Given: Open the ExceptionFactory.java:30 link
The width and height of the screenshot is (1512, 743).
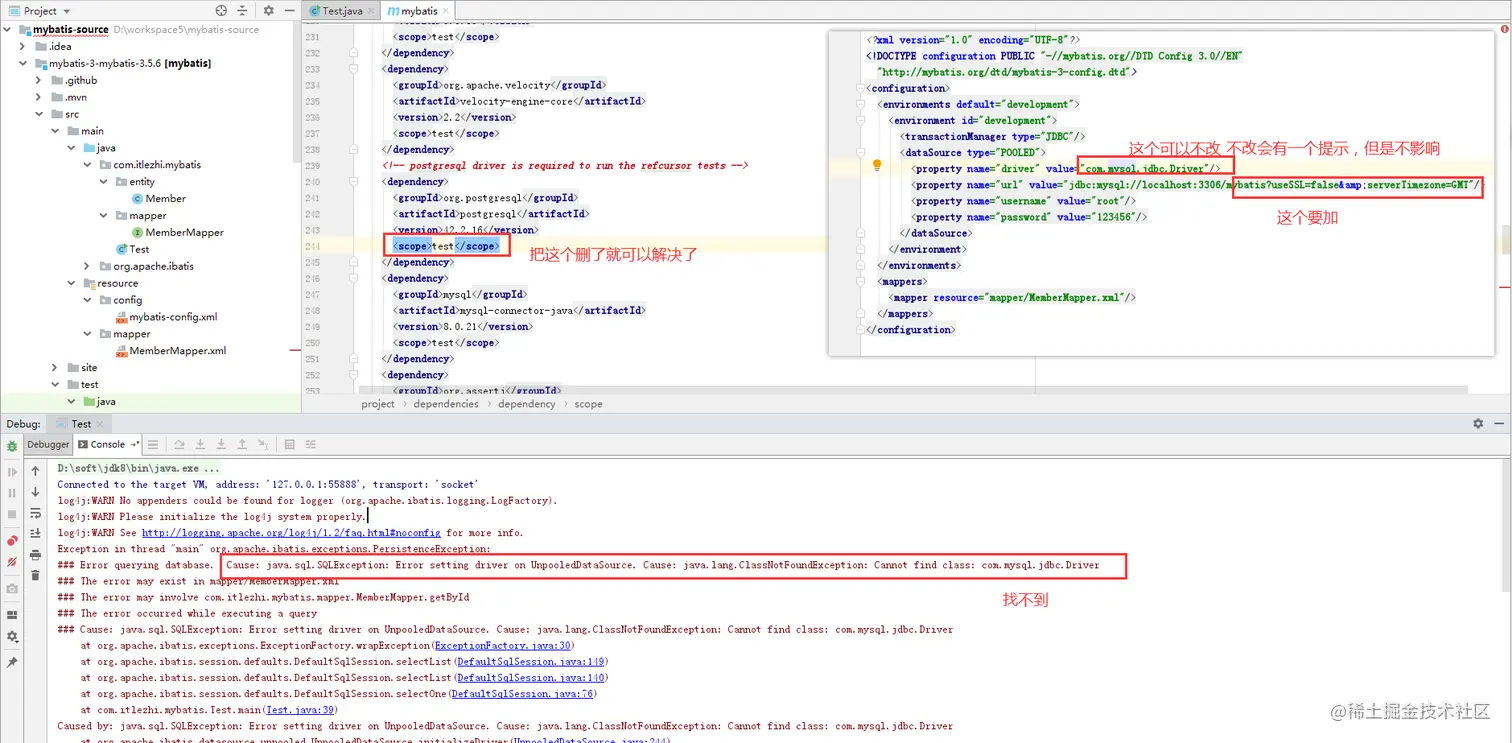Looking at the screenshot, I should pos(503,646).
